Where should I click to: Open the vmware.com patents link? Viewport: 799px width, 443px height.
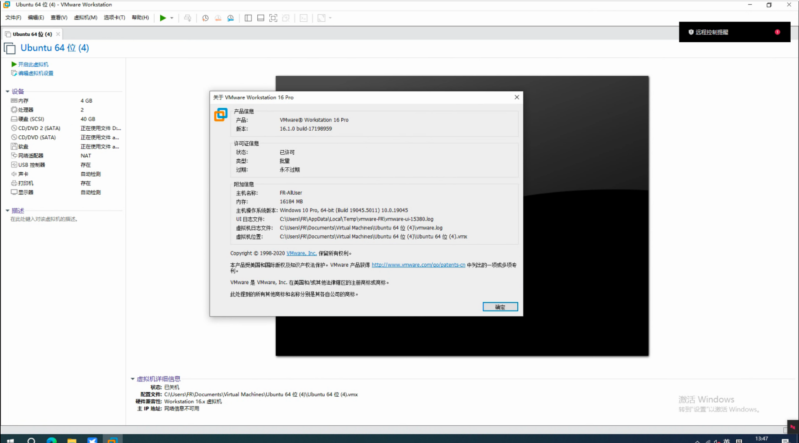tap(418, 265)
